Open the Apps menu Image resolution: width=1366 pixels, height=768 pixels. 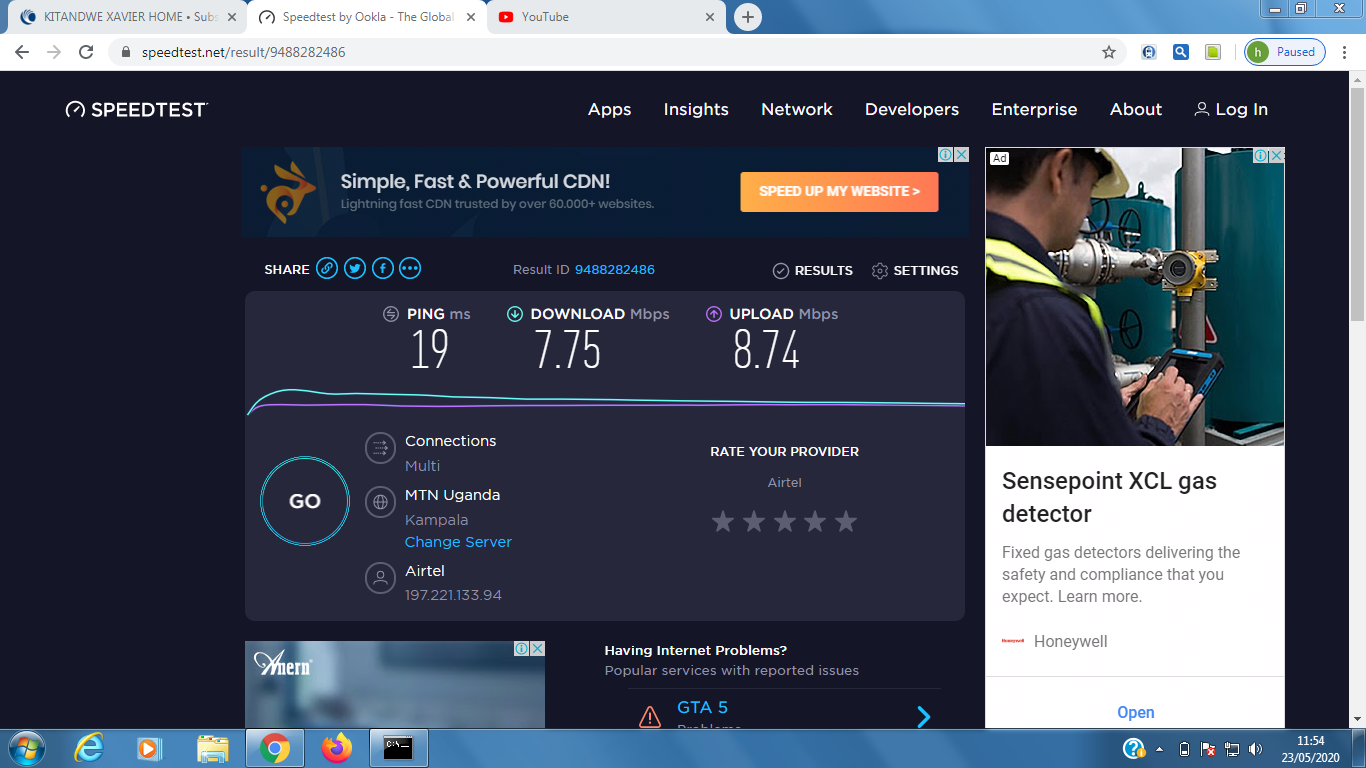coord(609,110)
